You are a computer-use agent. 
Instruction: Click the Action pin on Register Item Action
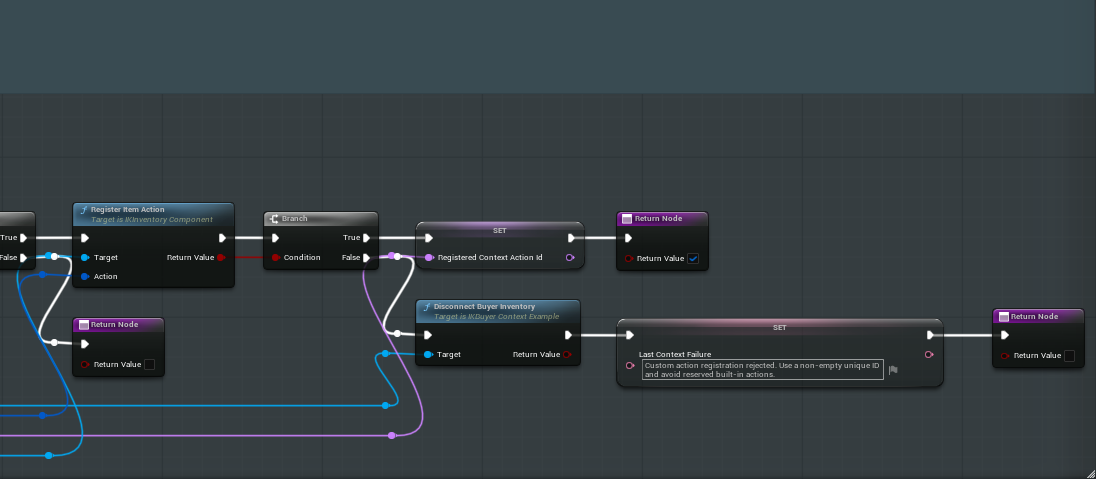(x=85, y=276)
